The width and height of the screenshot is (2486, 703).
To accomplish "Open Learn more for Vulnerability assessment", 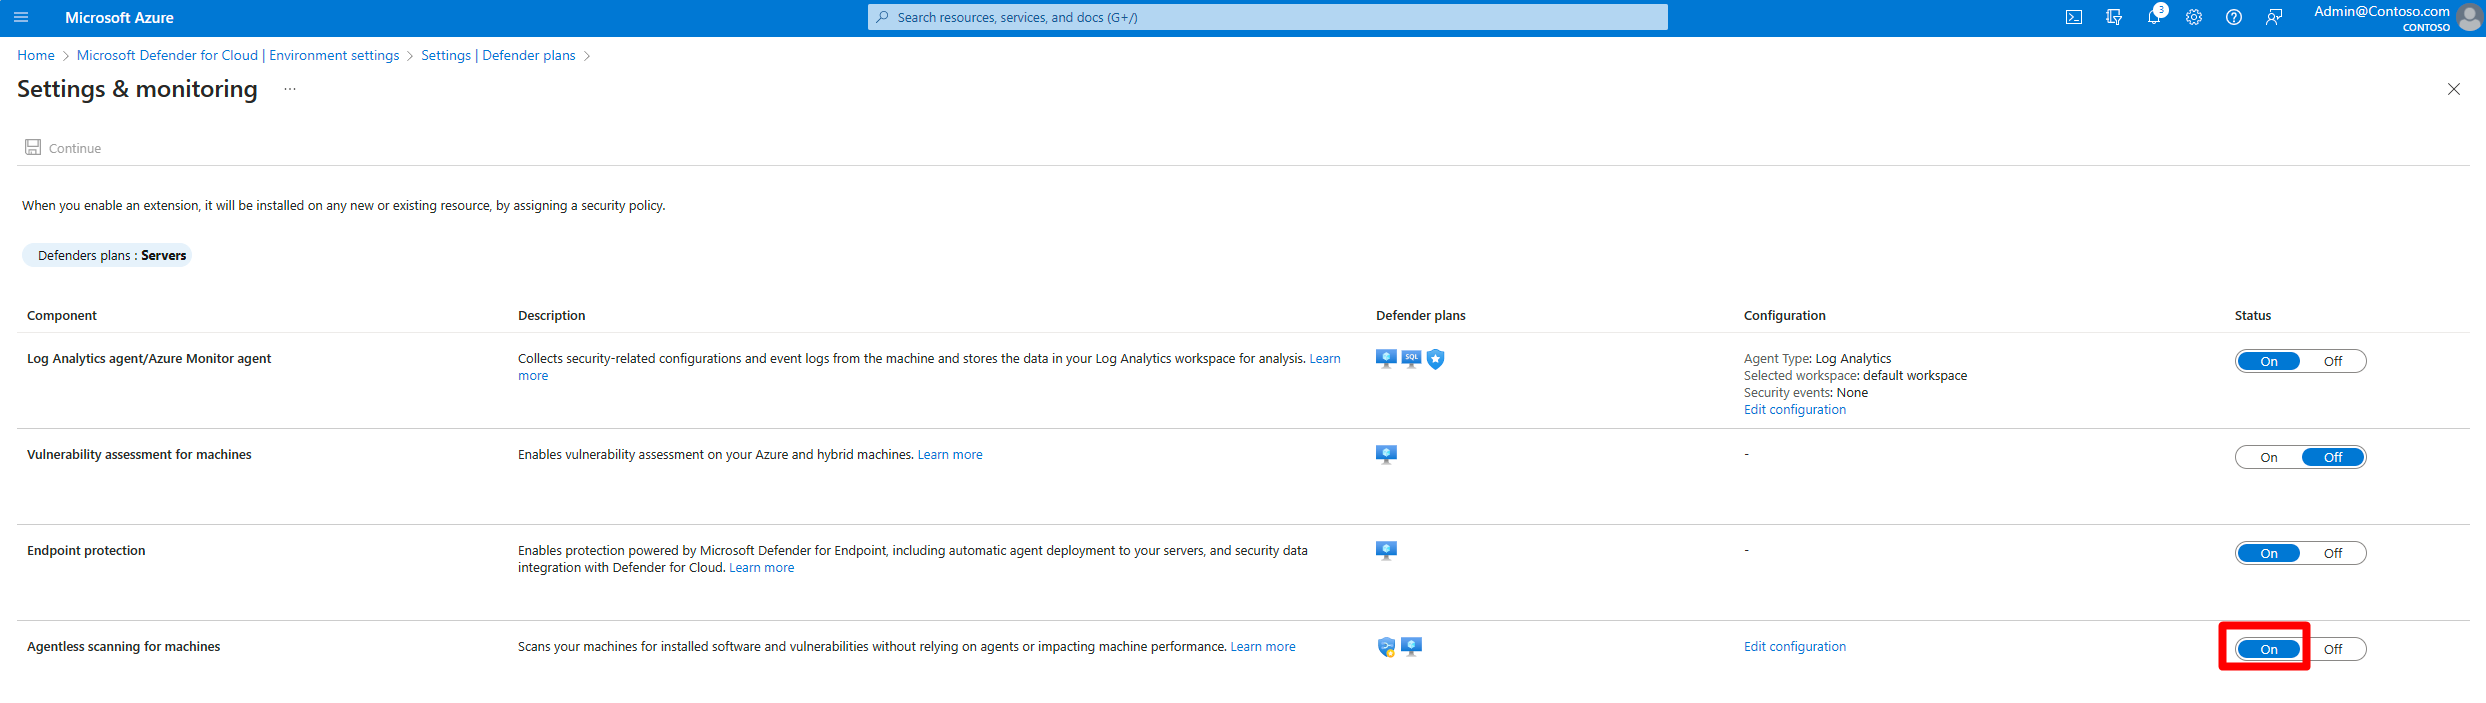I will [x=950, y=454].
